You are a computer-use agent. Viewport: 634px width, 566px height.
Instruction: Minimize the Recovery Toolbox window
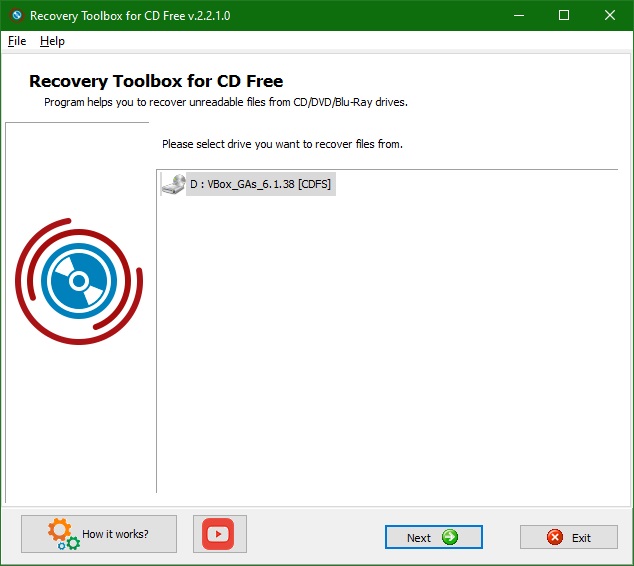[518, 16]
